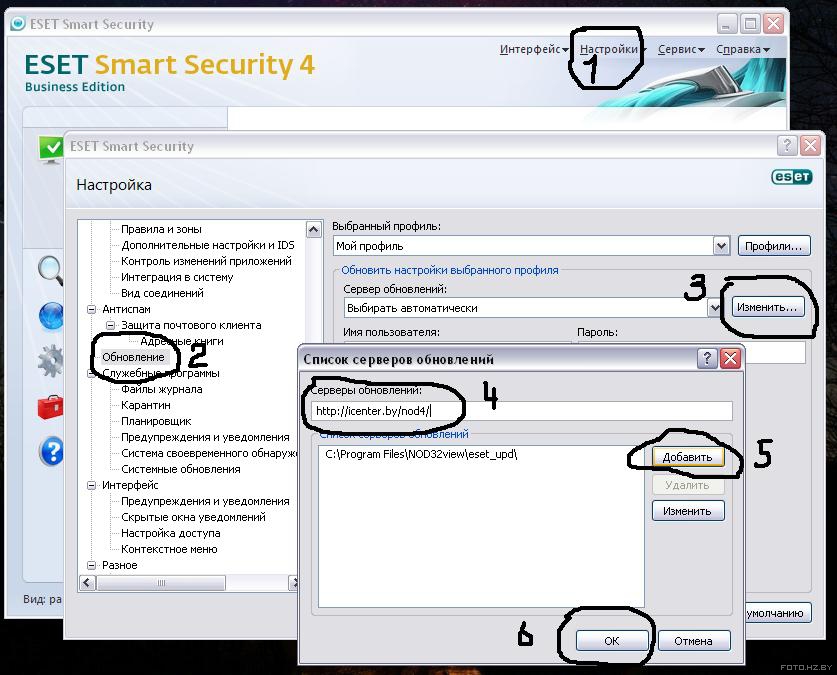Select Планировщик in the tree
Screen dimensions: 837x675
click(156, 421)
